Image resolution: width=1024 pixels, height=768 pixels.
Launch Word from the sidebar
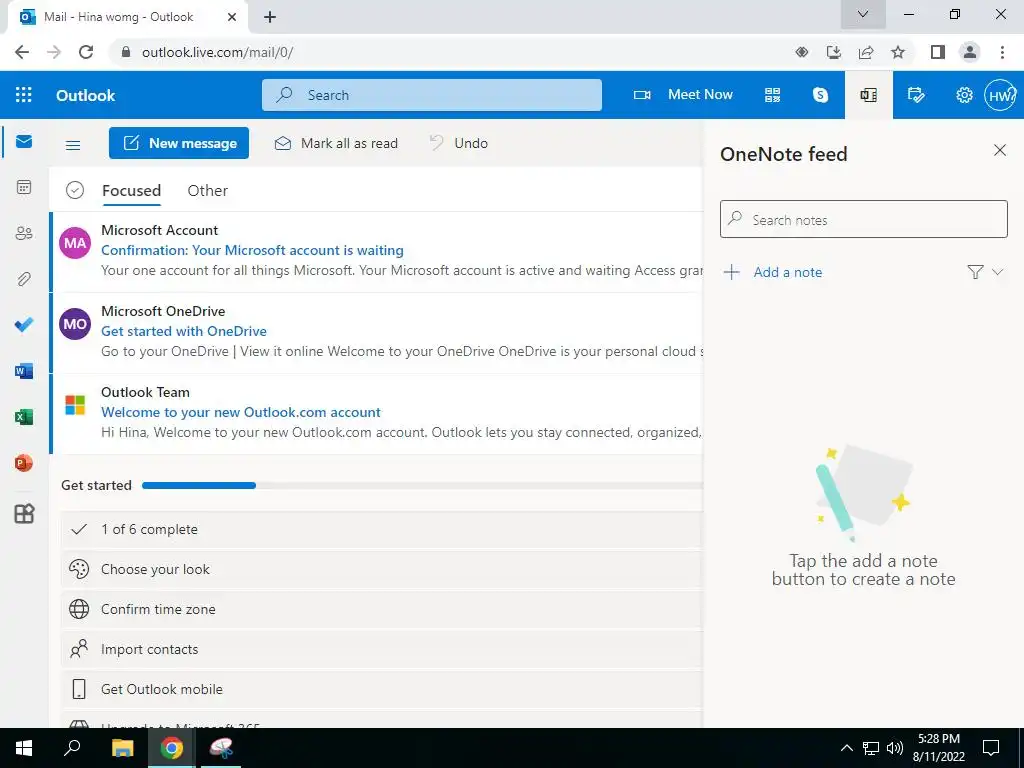pyautogui.click(x=24, y=371)
